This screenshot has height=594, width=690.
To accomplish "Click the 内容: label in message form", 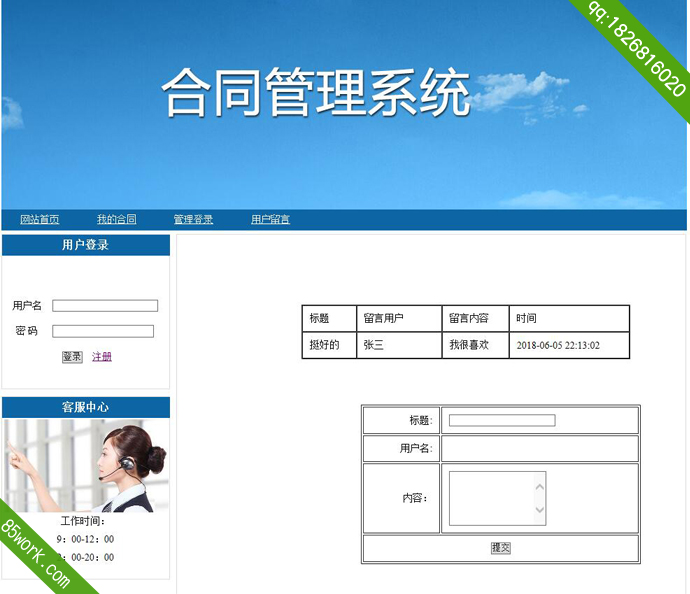I will [x=415, y=498].
